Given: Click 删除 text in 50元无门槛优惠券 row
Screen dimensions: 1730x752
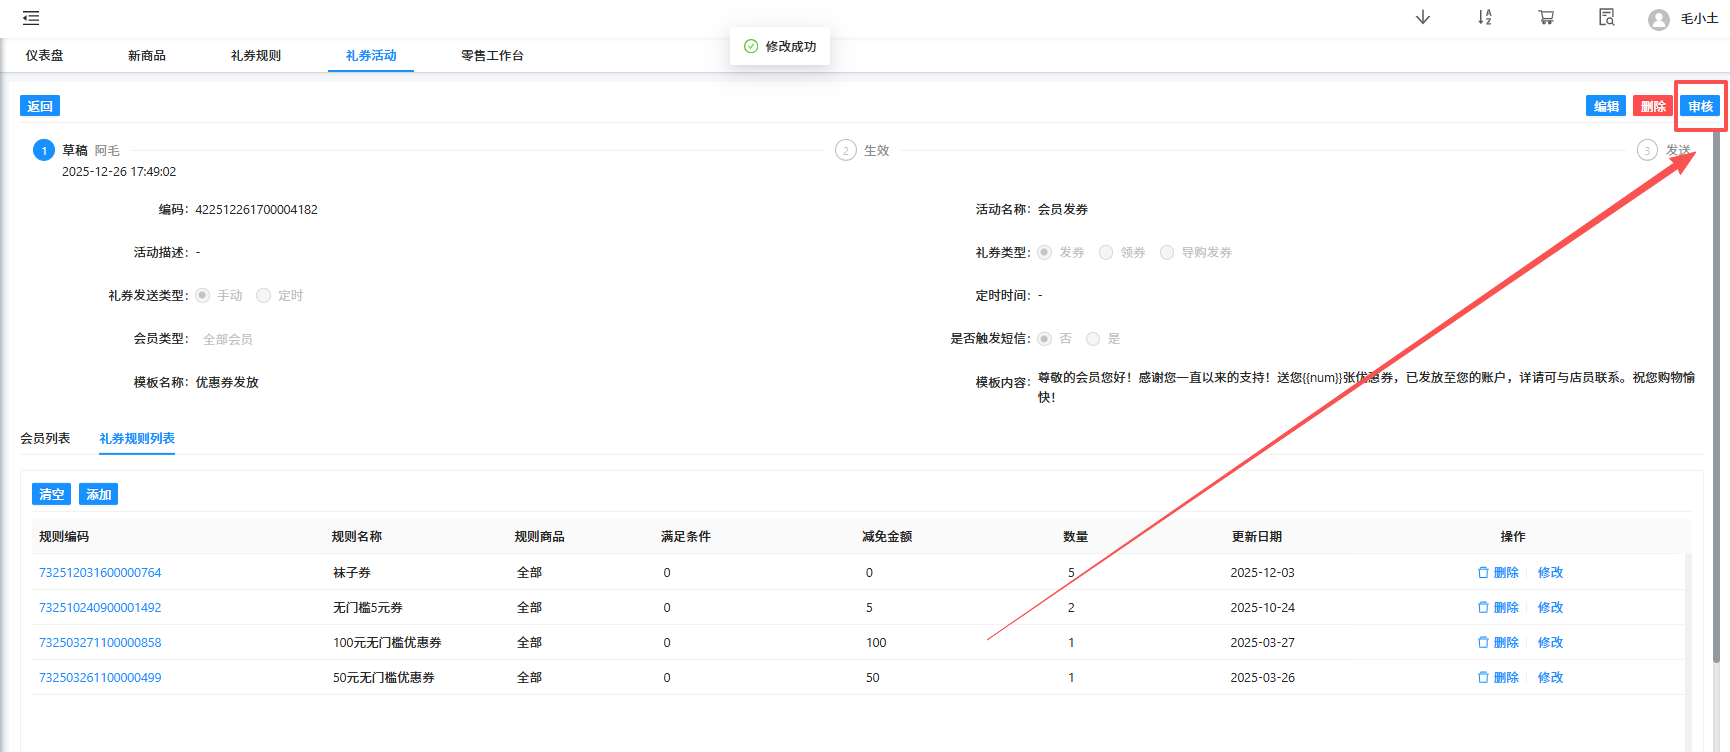Looking at the screenshot, I should 1506,678.
